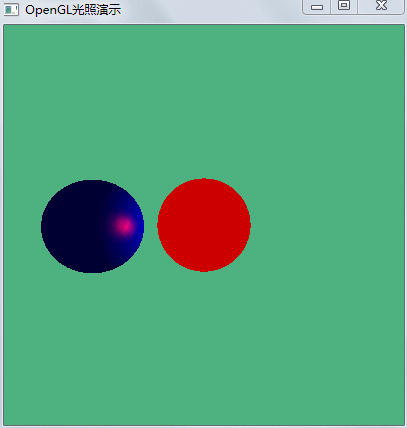407x428 pixels.
Task: Click the window title 'OpenGL光照演示'
Action: coord(73,10)
